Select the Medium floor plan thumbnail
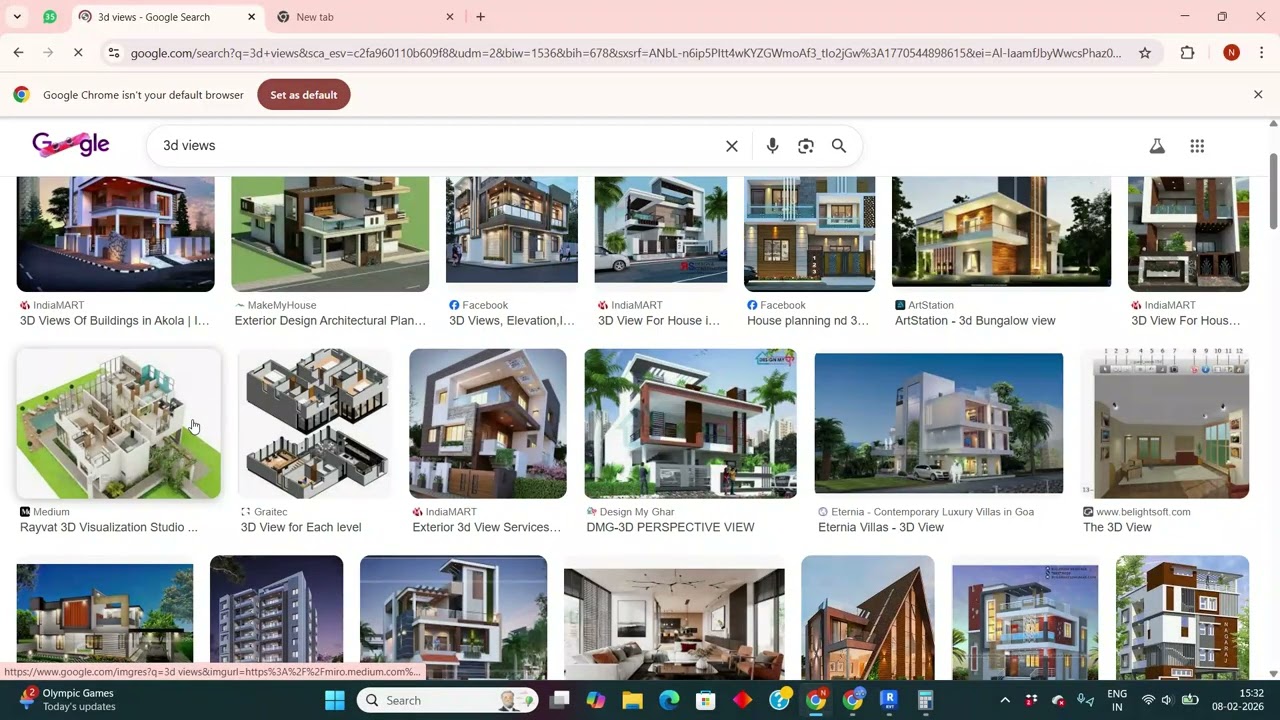Viewport: 1280px width, 720px height. [x=119, y=423]
